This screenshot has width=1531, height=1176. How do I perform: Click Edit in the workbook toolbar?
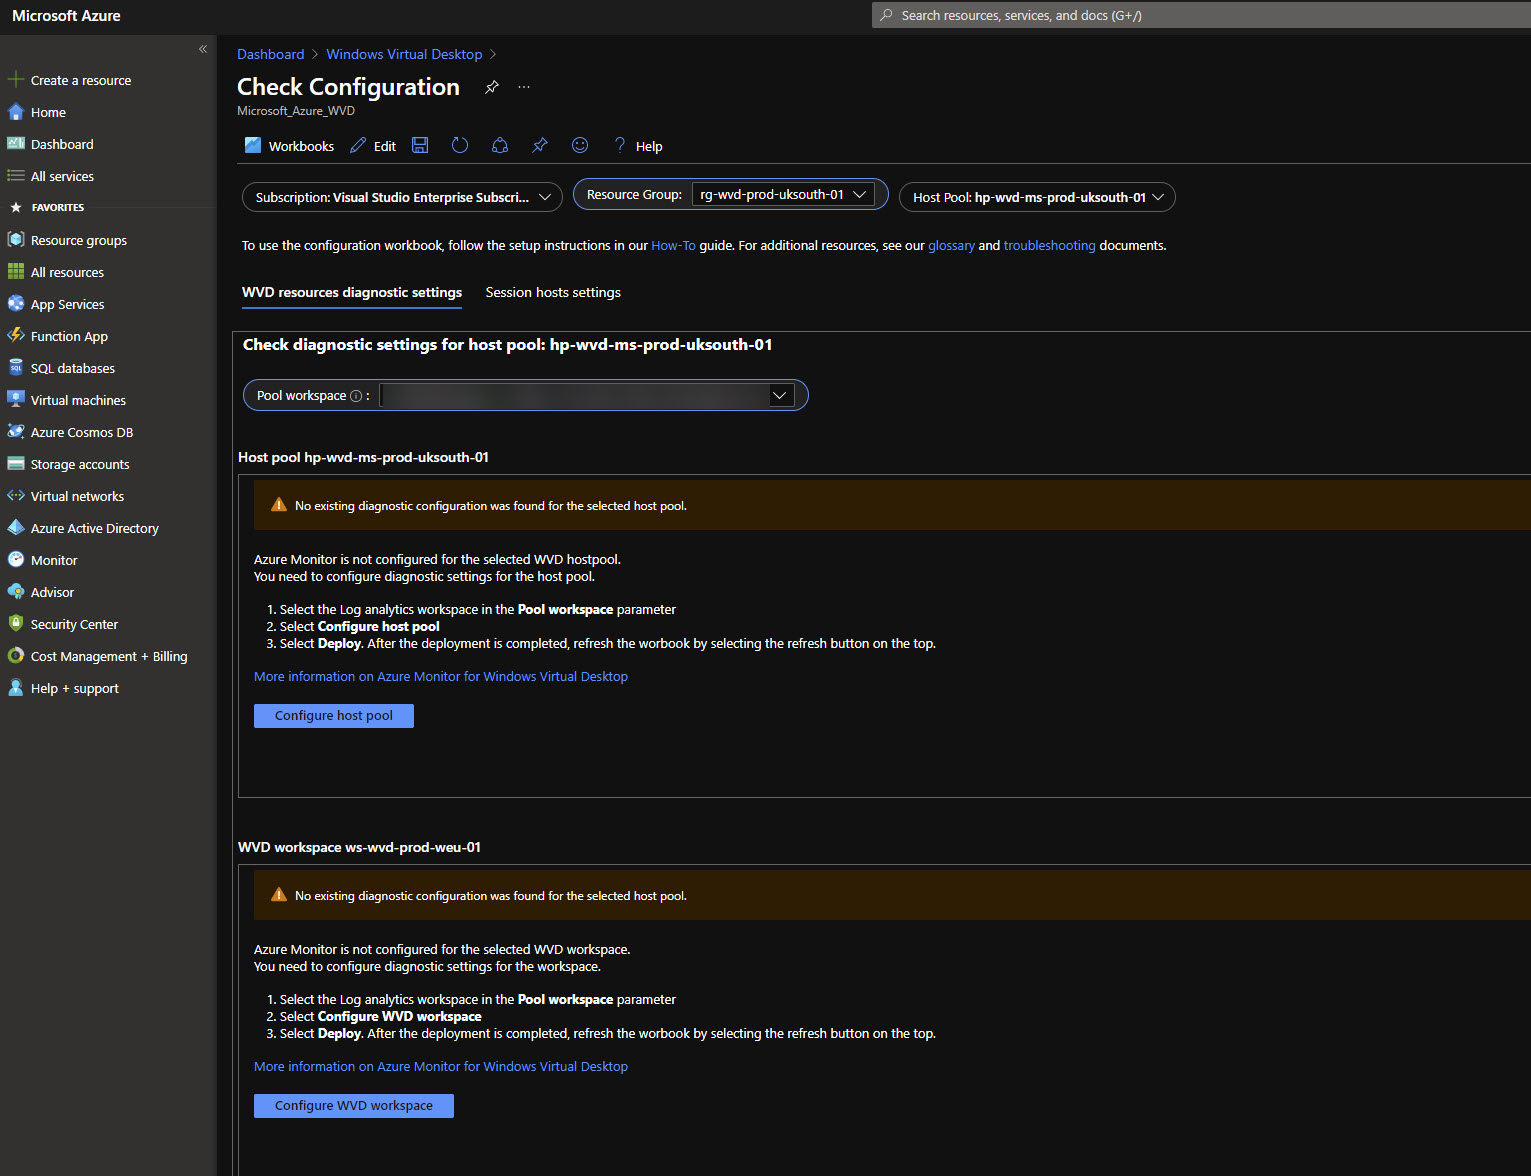(373, 146)
